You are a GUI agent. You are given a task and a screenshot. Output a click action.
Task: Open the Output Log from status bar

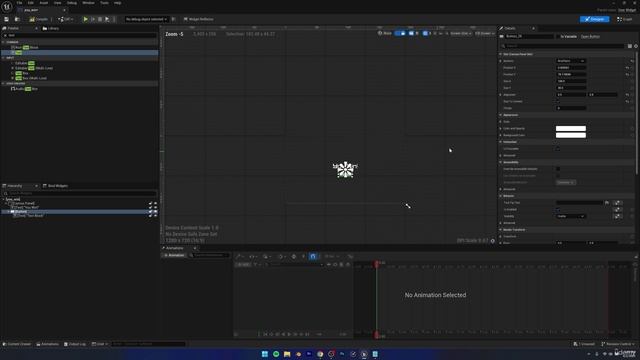pos(75,344)
